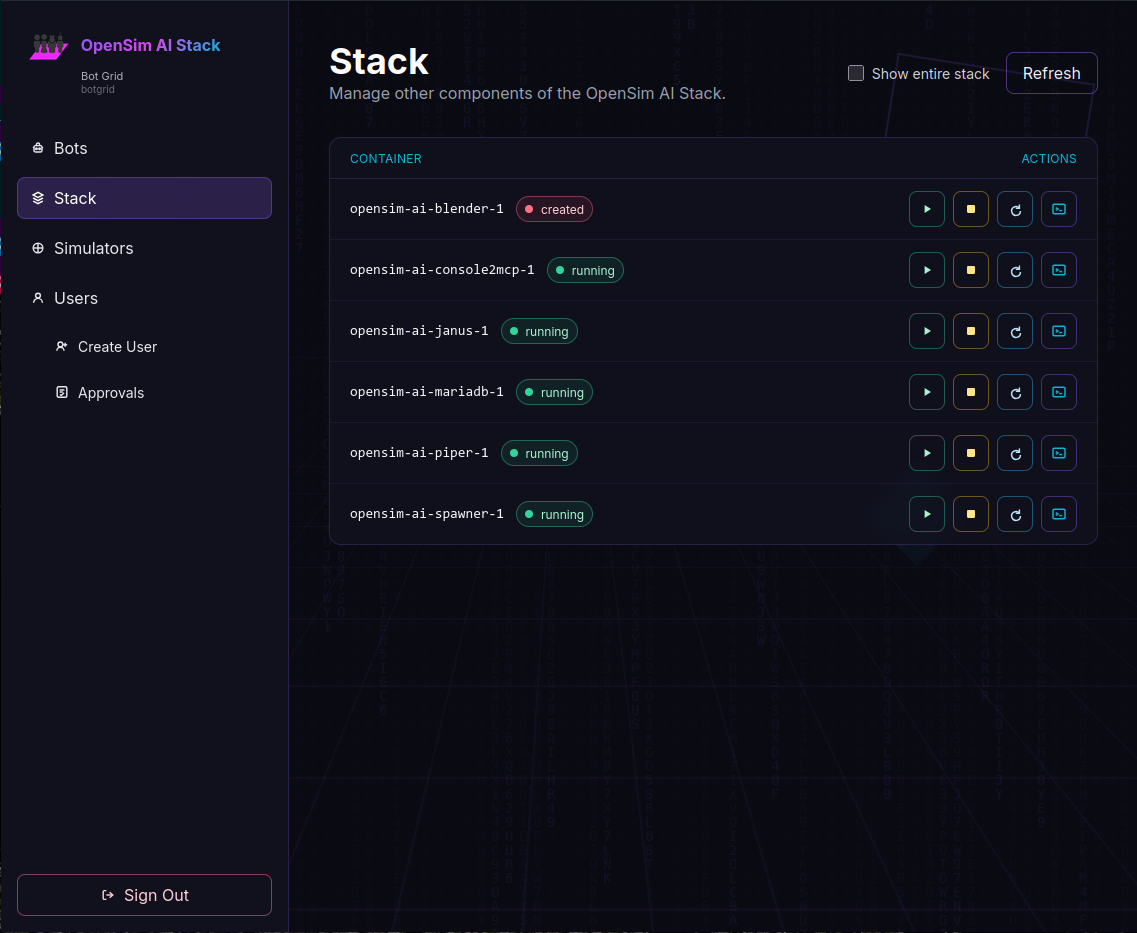Restart the opensim-ai-blender-1 container

[x=1015, y=210]
